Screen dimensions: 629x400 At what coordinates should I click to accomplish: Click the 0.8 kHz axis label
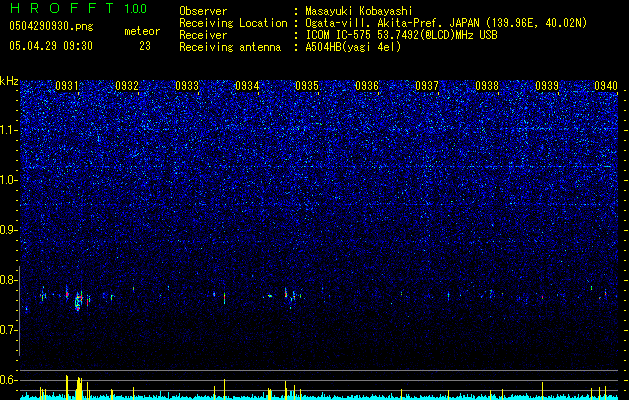pos(9,280)
